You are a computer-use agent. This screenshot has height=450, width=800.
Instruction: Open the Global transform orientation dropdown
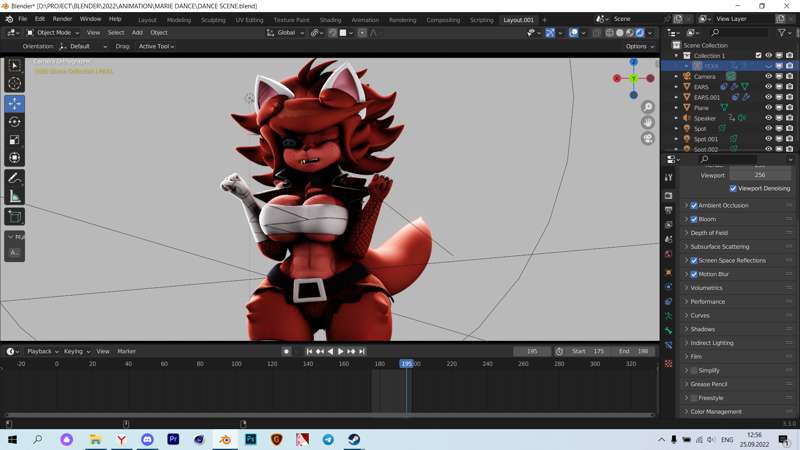coord(285,33)
